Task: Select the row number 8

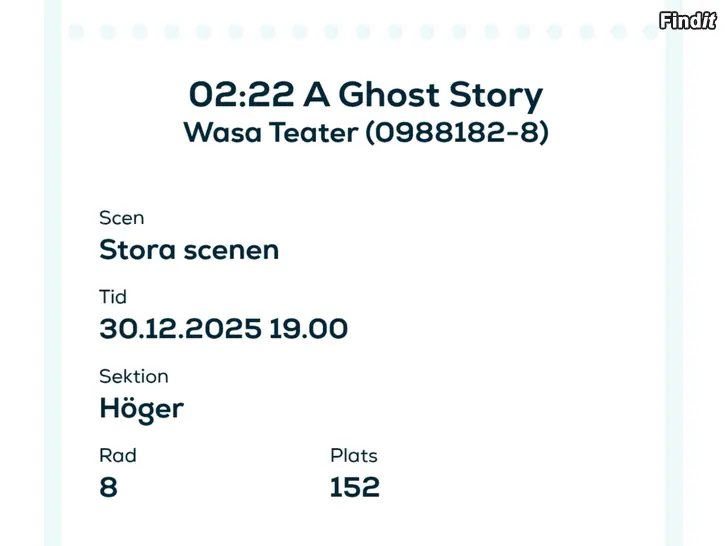Action: pos(108,488)
